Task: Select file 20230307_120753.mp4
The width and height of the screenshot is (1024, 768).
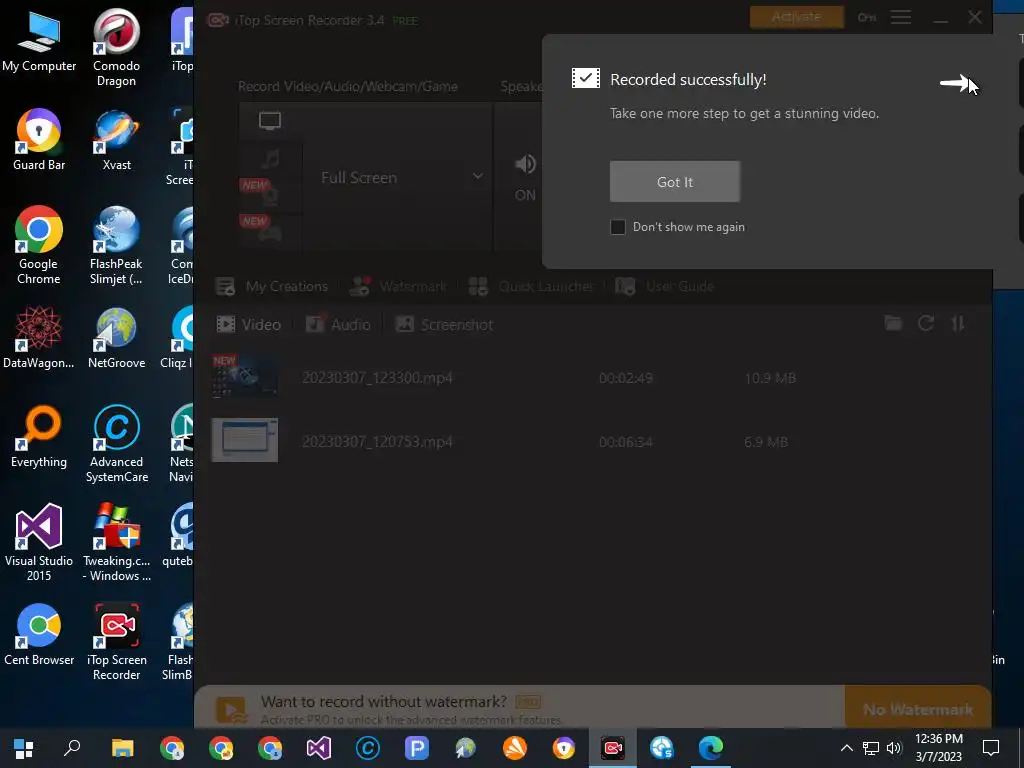Action: (377, 442)
